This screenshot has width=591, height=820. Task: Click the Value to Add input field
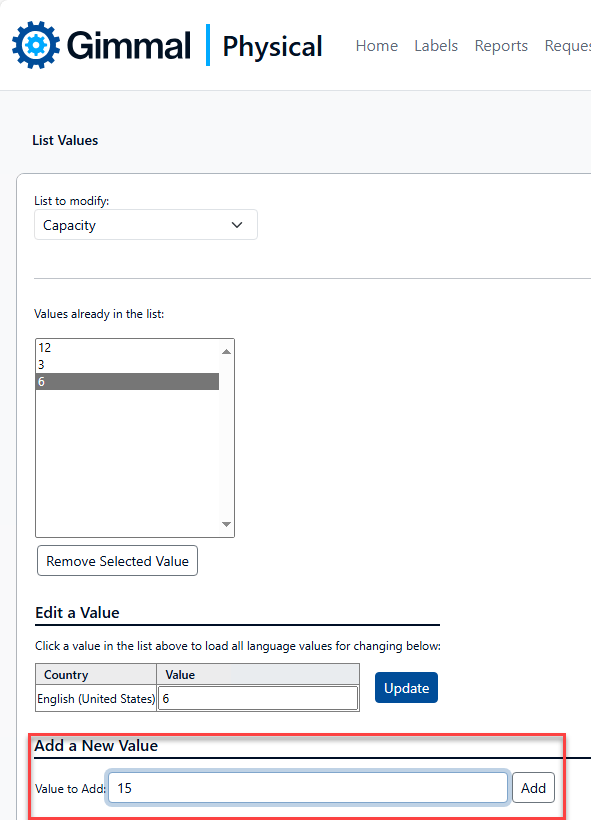coord(308,788)
